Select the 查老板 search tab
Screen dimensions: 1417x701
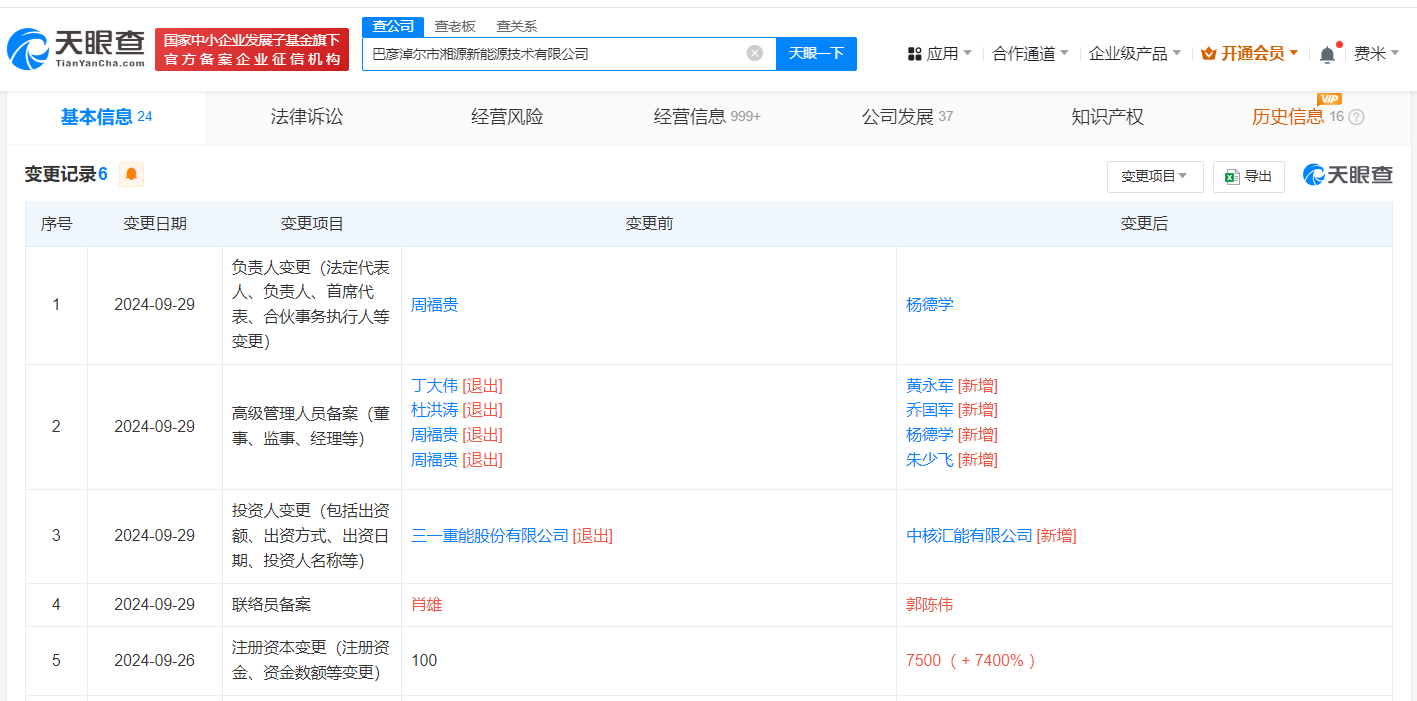(455, 26)
